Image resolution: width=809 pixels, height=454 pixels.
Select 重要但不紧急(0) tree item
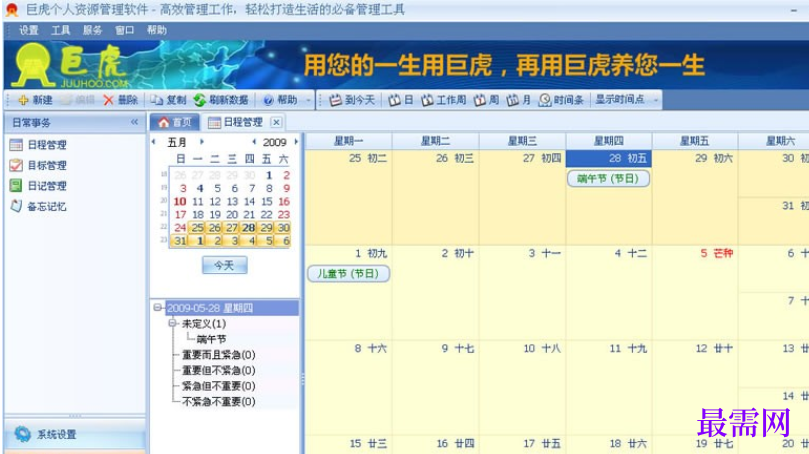coord(219,370)
